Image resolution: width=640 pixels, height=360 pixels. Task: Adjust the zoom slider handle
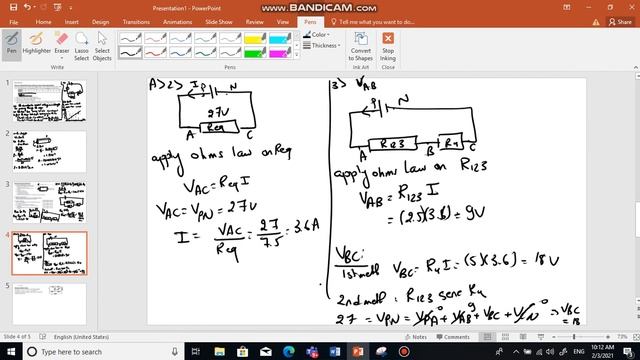(574, 337)
